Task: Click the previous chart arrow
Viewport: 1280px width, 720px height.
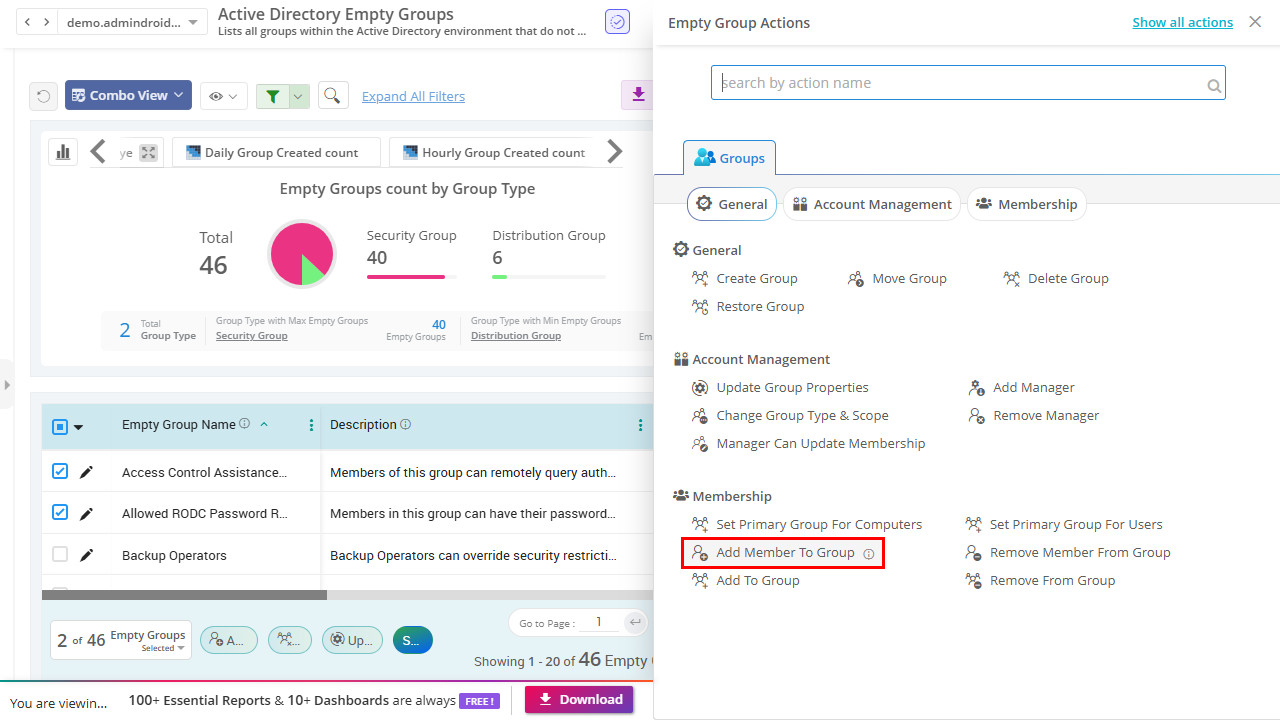Action: coord(98,152)
